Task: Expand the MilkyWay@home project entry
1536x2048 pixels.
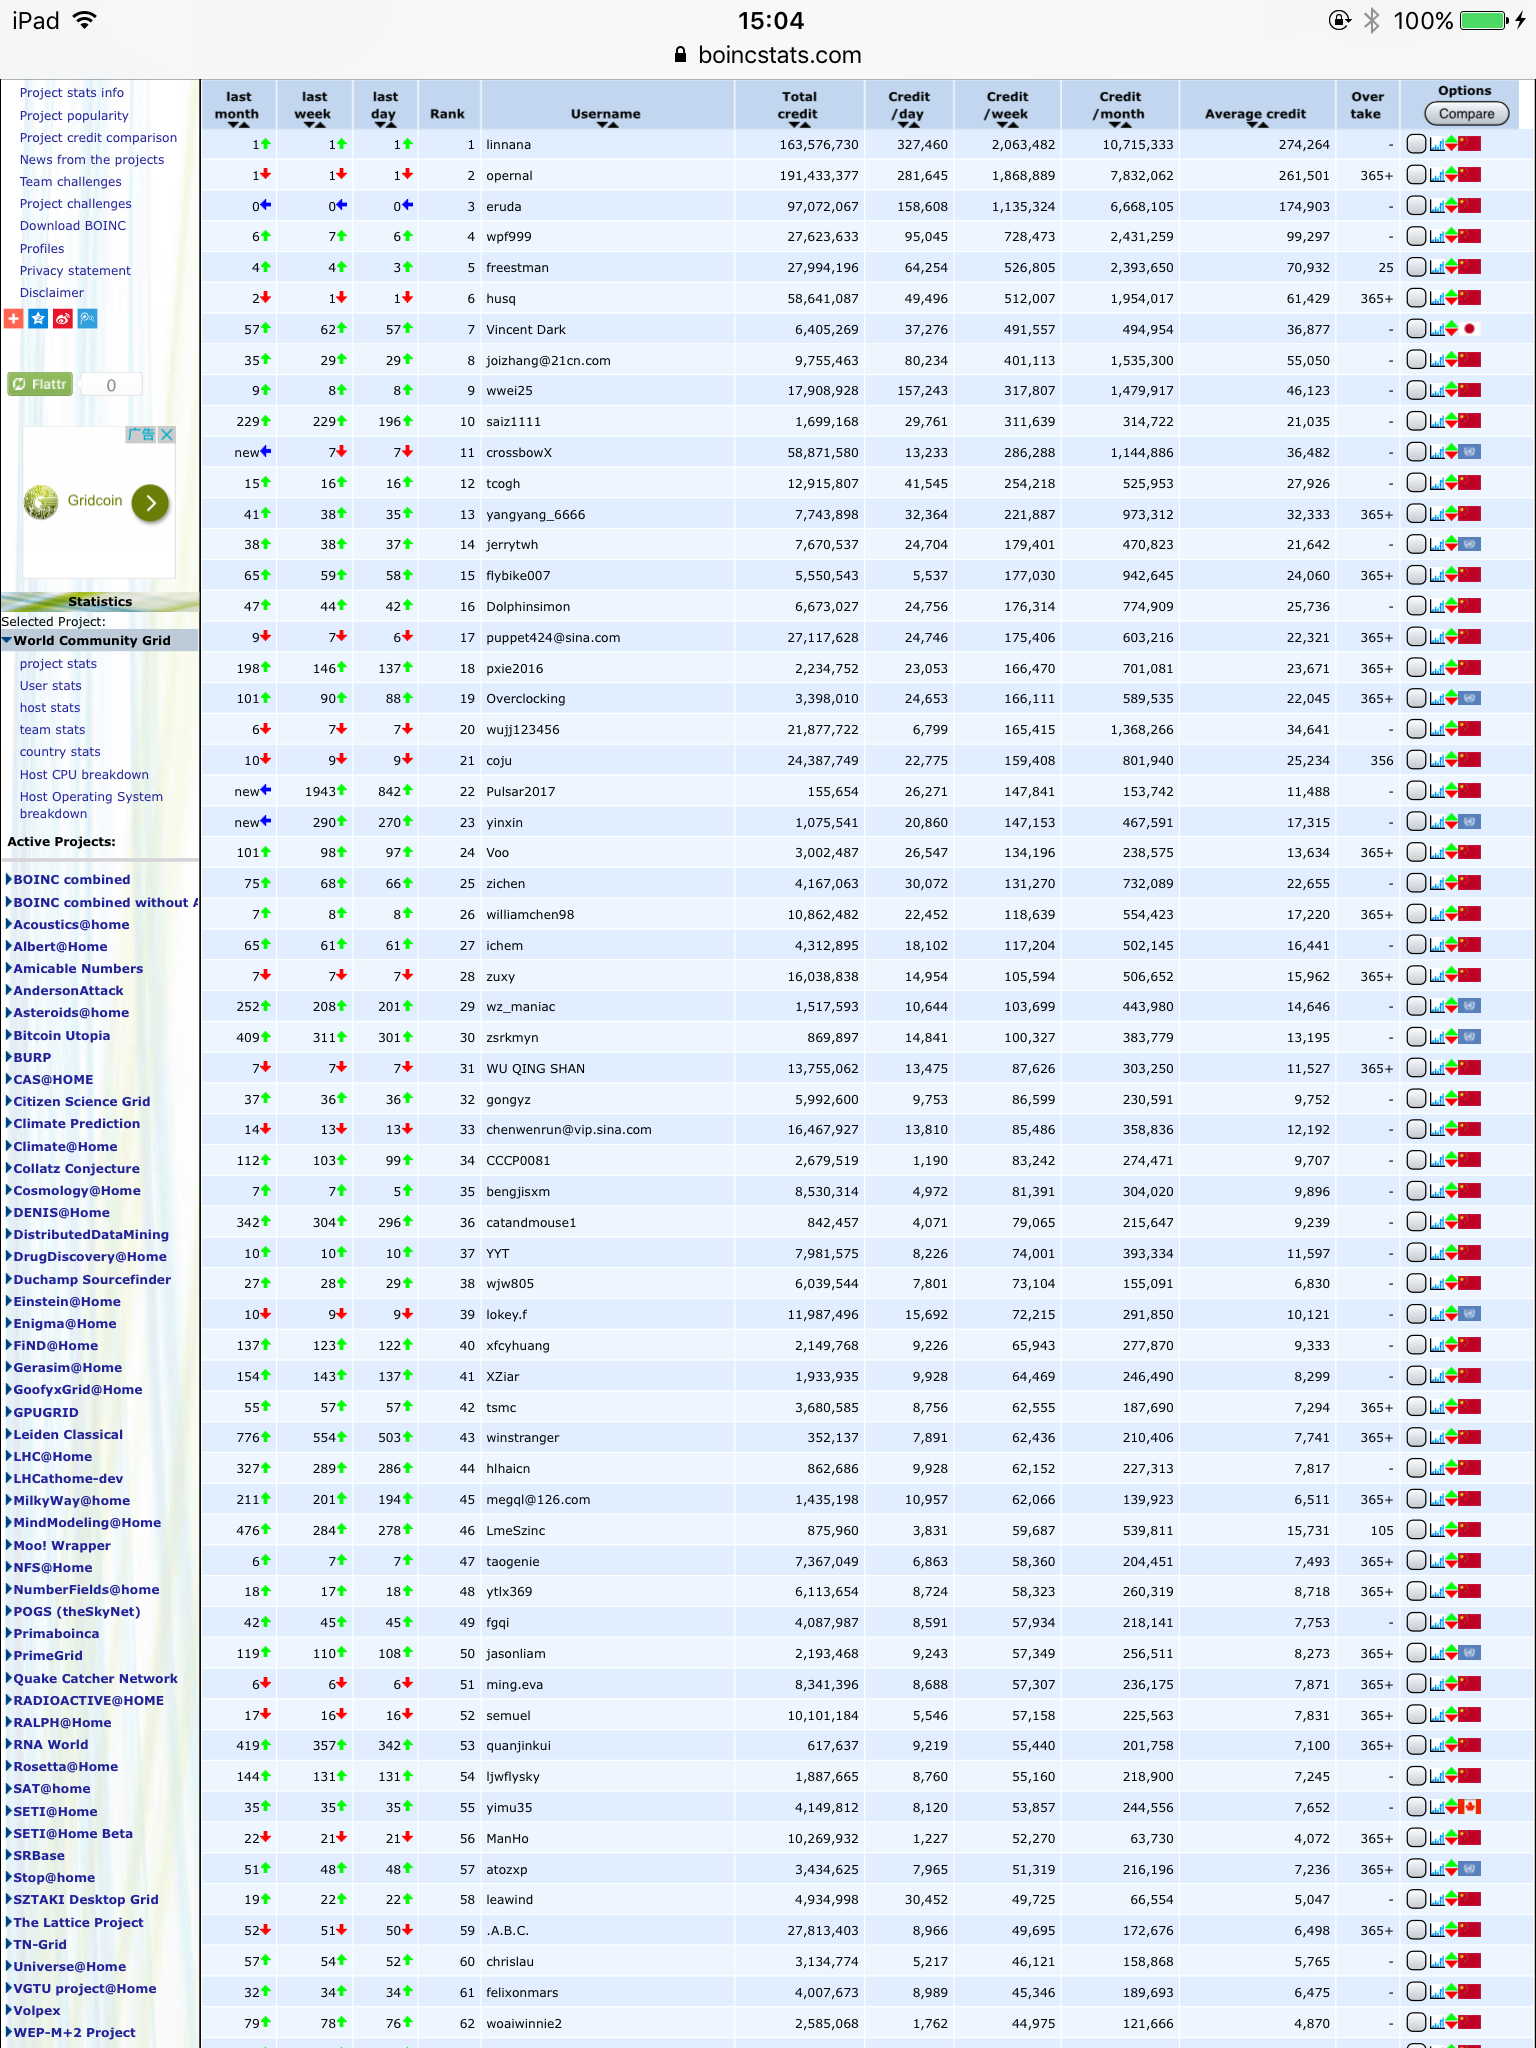Action: coord(9,1500)
